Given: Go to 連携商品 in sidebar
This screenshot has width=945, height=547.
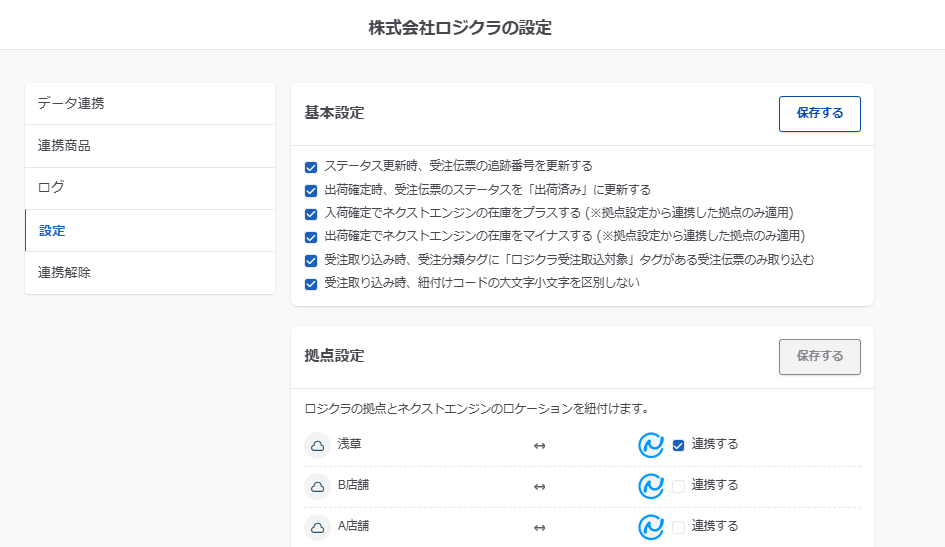Looking at the screenshot, I should [x=150, y=146].
